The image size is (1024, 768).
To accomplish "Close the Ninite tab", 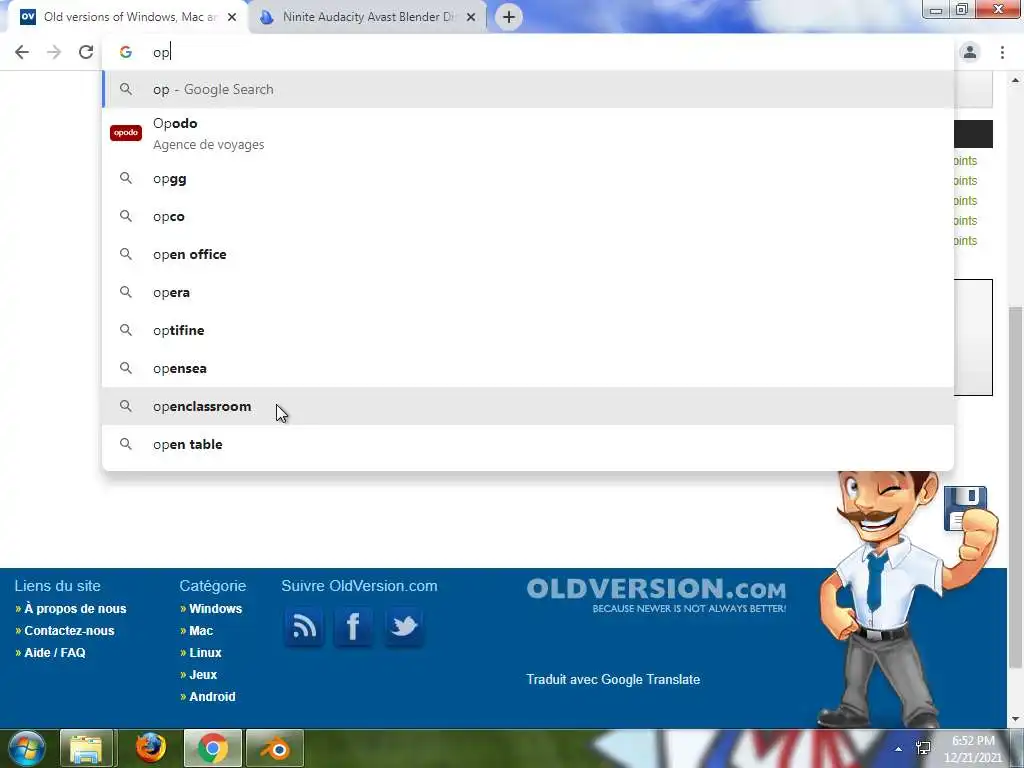I will pos(471,17).
